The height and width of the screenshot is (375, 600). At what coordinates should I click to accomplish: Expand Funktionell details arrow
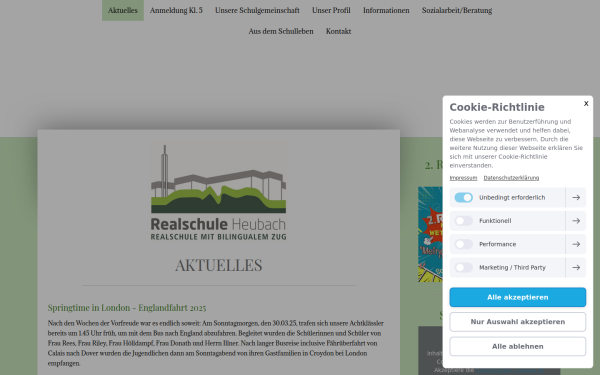576,221
